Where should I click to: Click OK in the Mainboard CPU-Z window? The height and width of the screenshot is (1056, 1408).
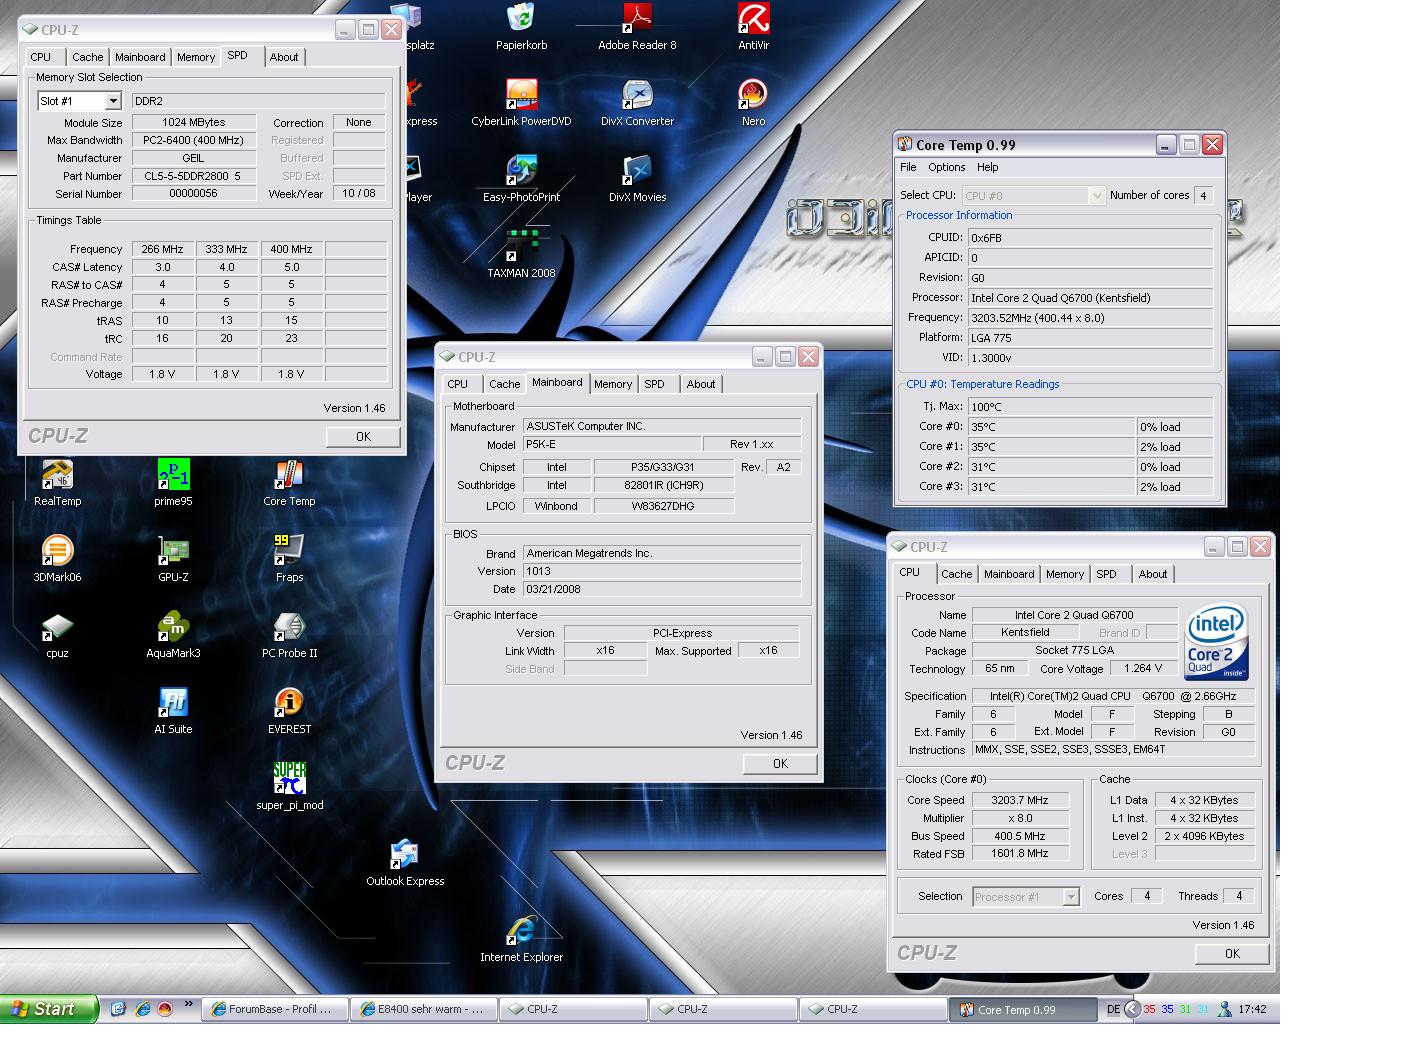point(780,763)
